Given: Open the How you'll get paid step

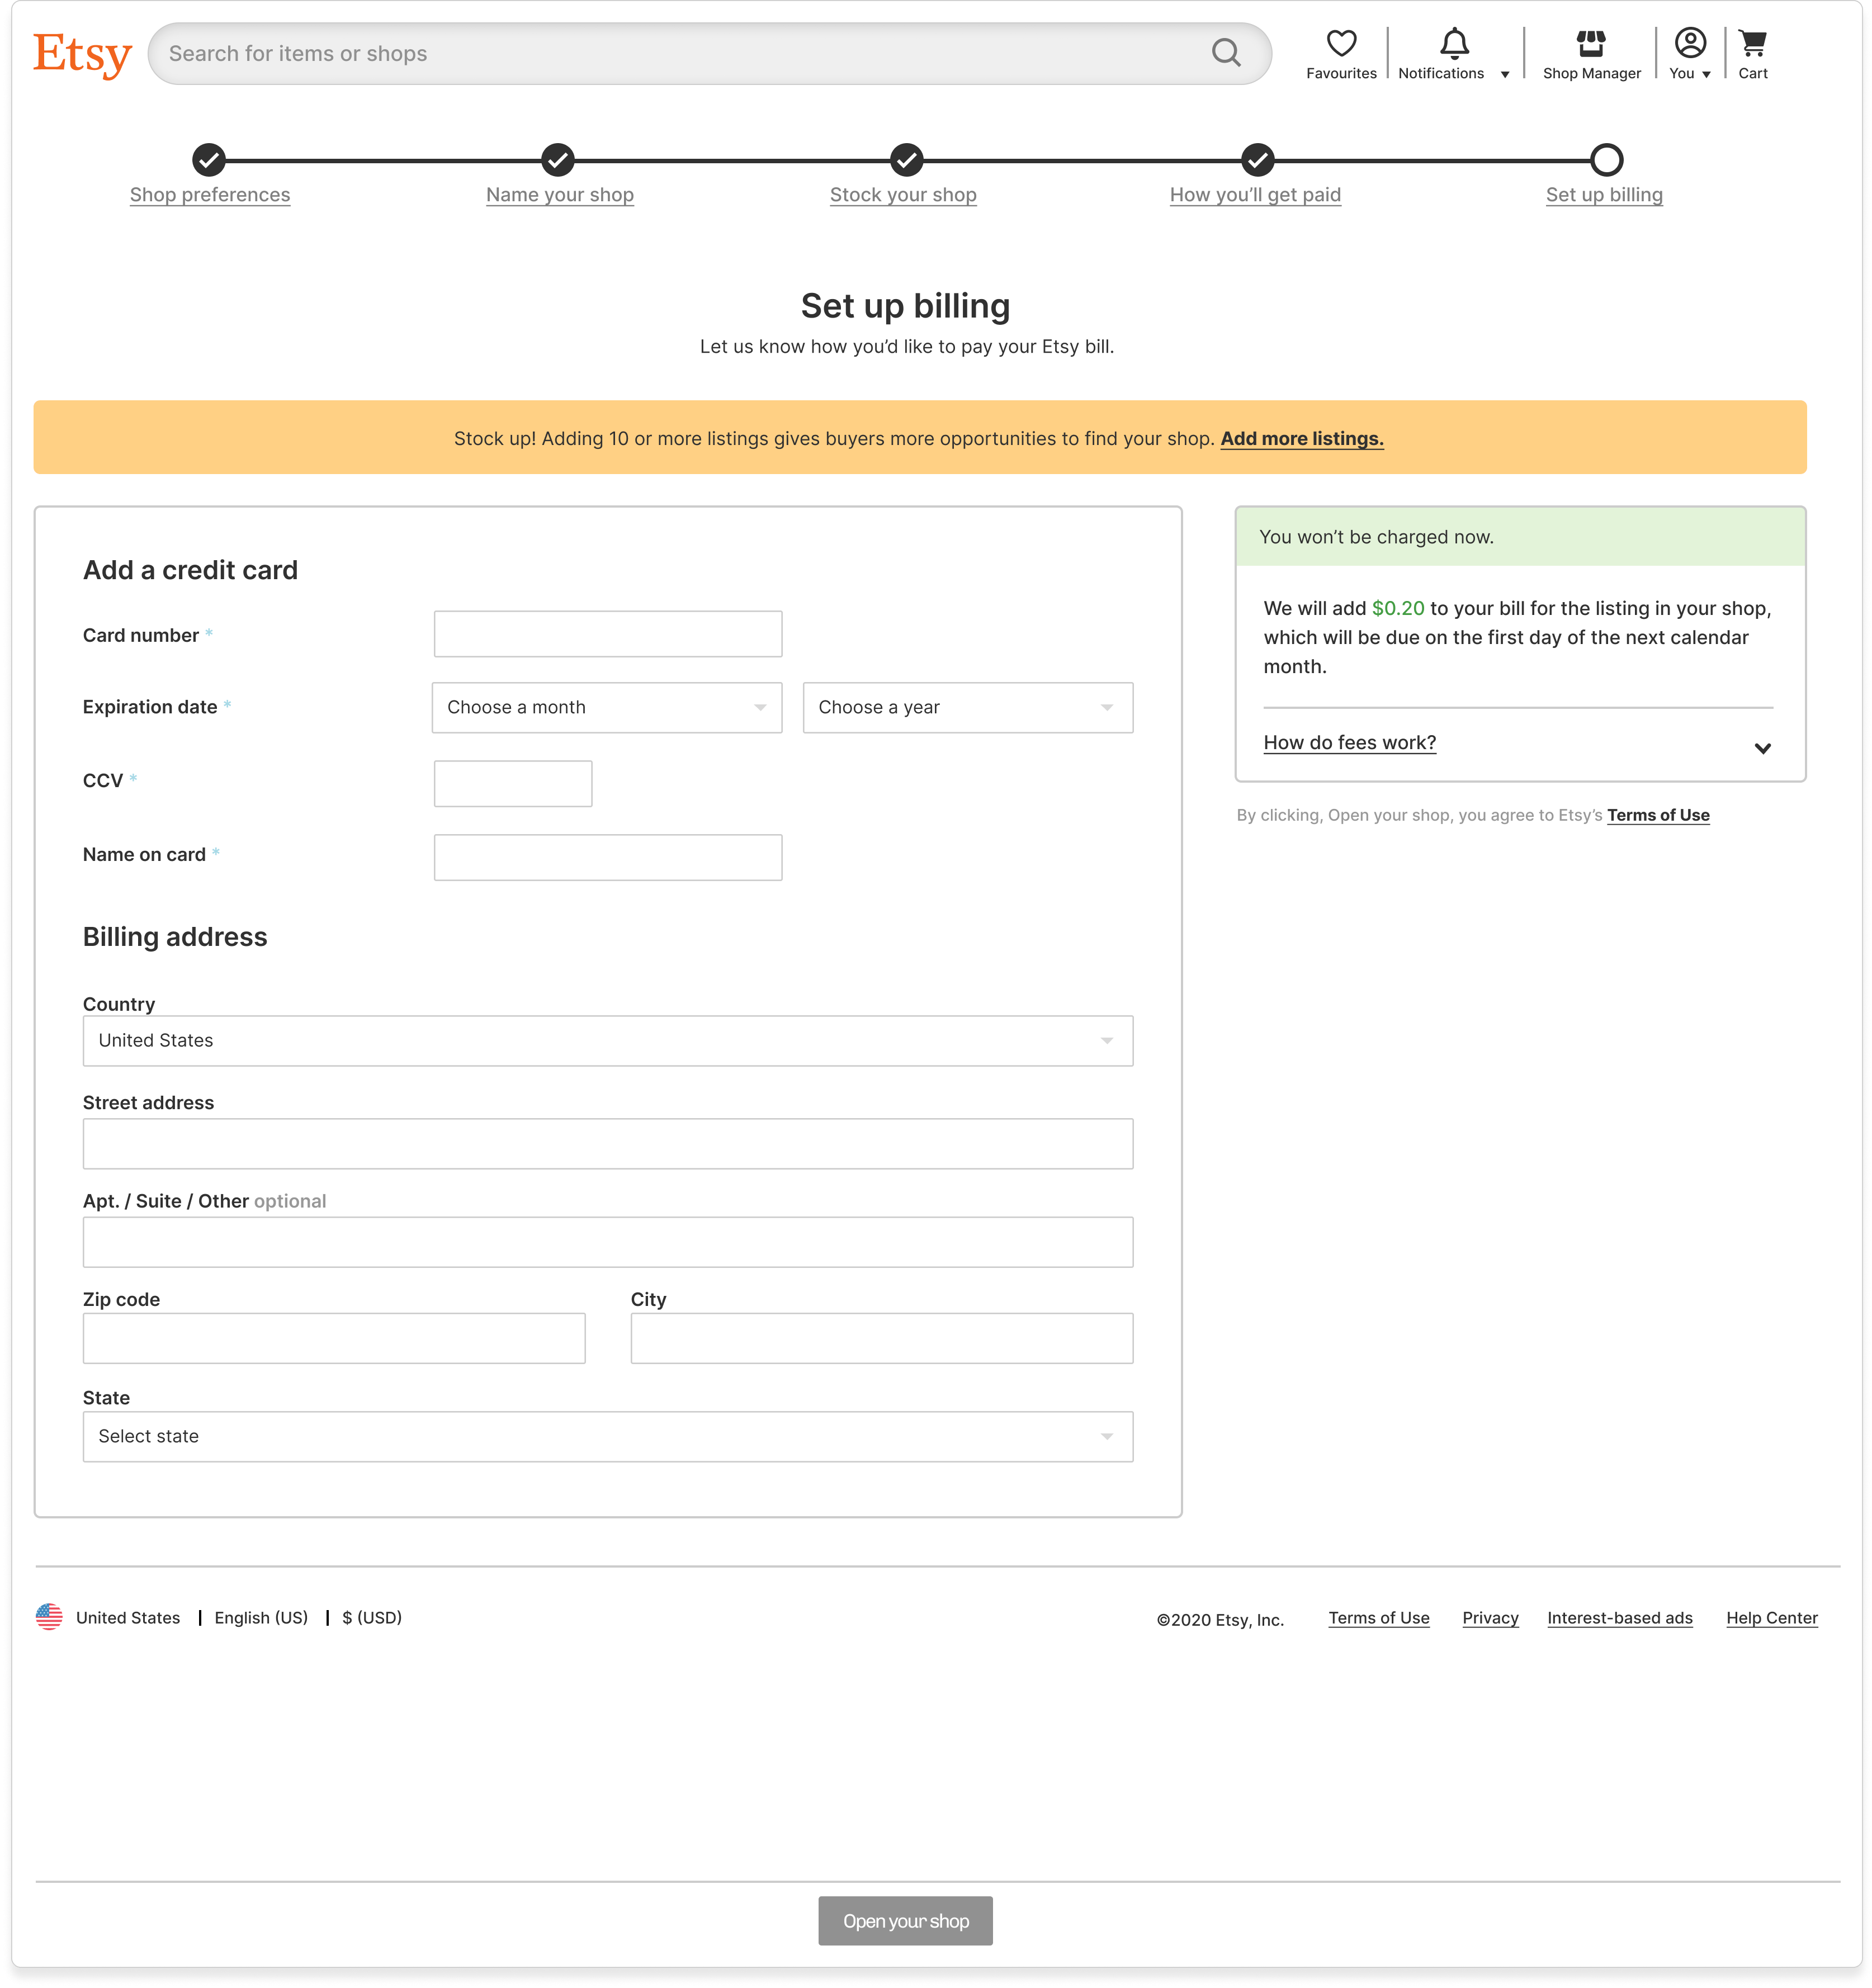Looking at the screenshot, I should [1255, 195].
